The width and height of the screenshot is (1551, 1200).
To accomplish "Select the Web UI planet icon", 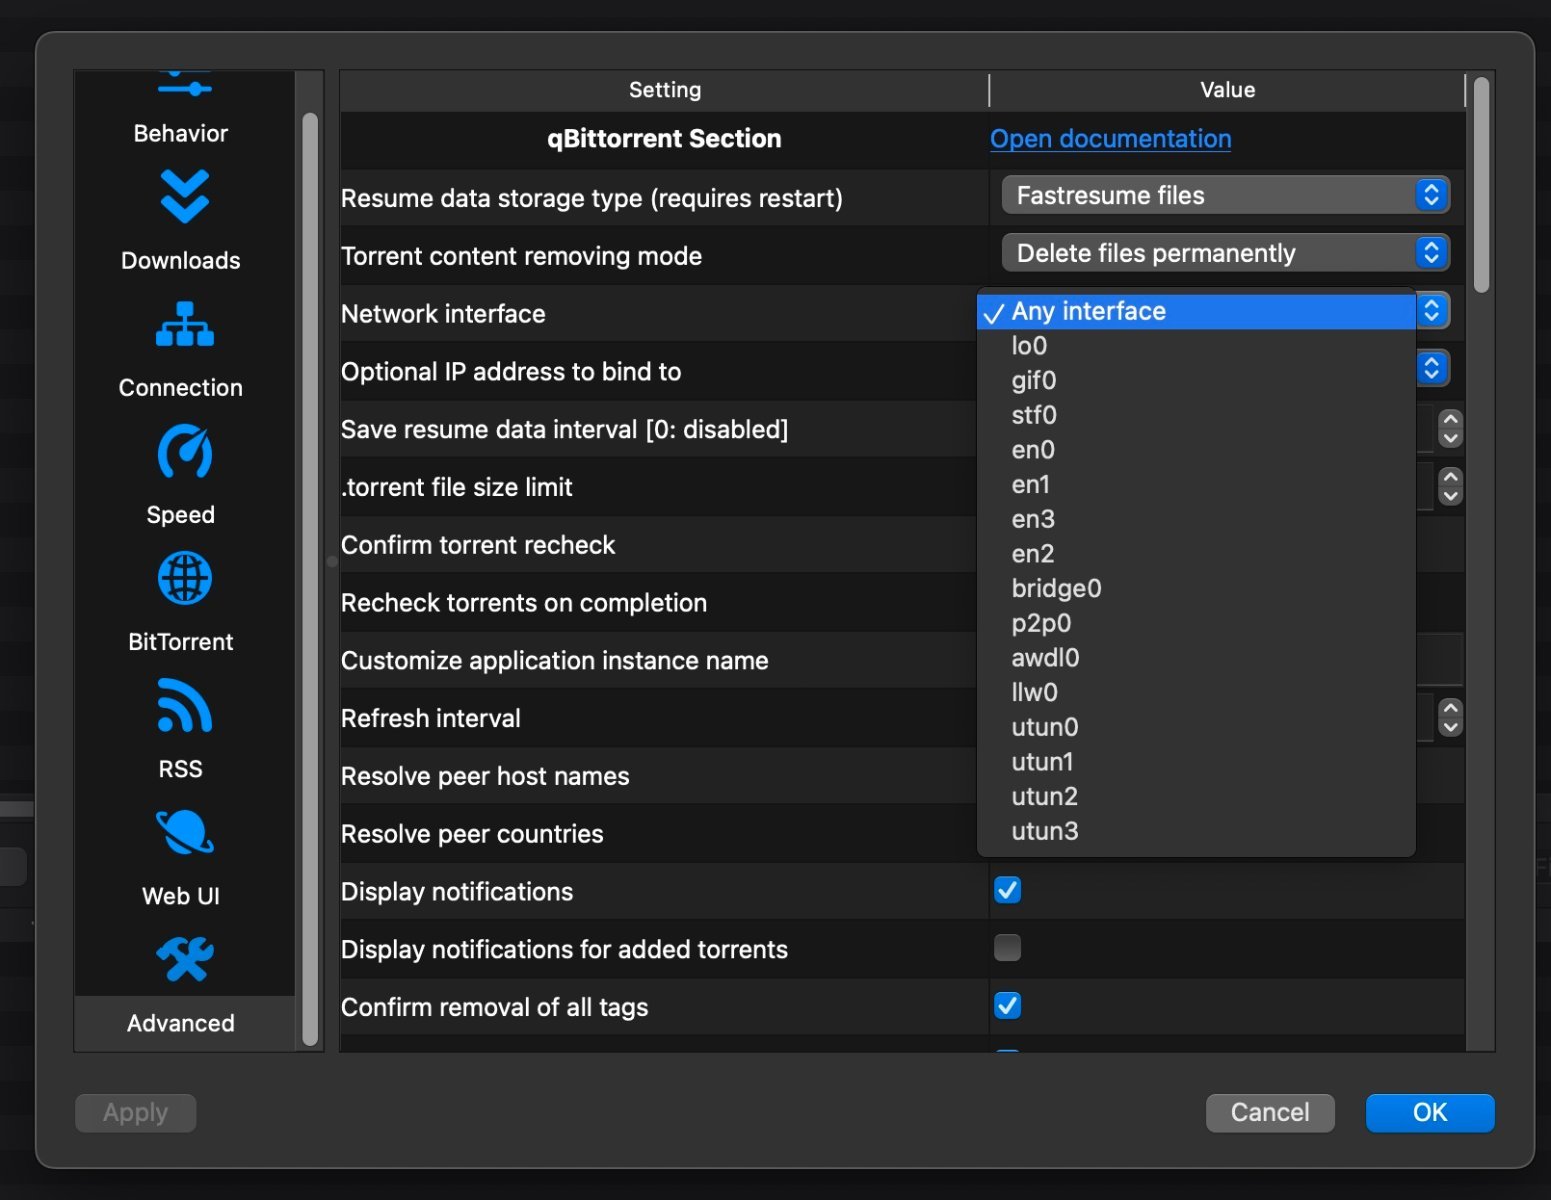I will (184, 832).
